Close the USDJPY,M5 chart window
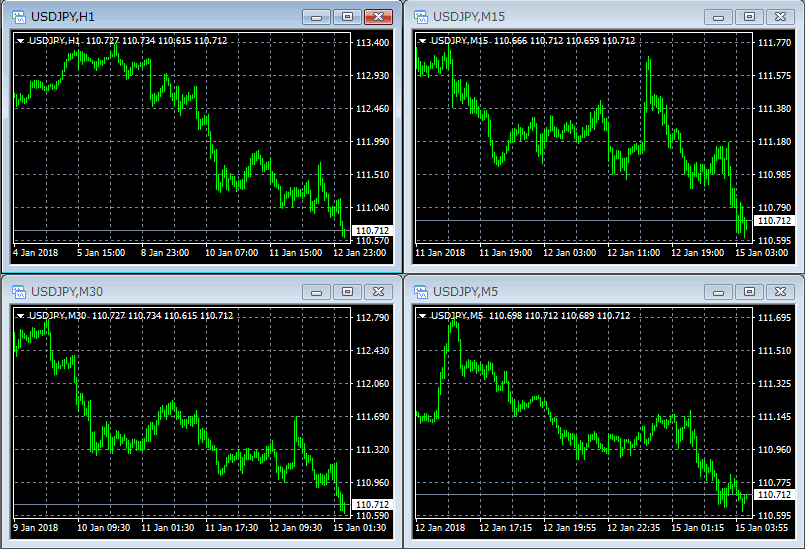Screen dimensions: 805x549 780,292
